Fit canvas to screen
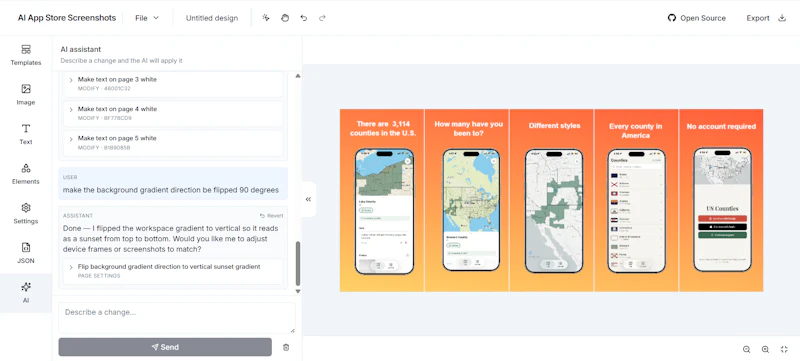The height and width of the screenshot is (361, 800). click(784, 349)
